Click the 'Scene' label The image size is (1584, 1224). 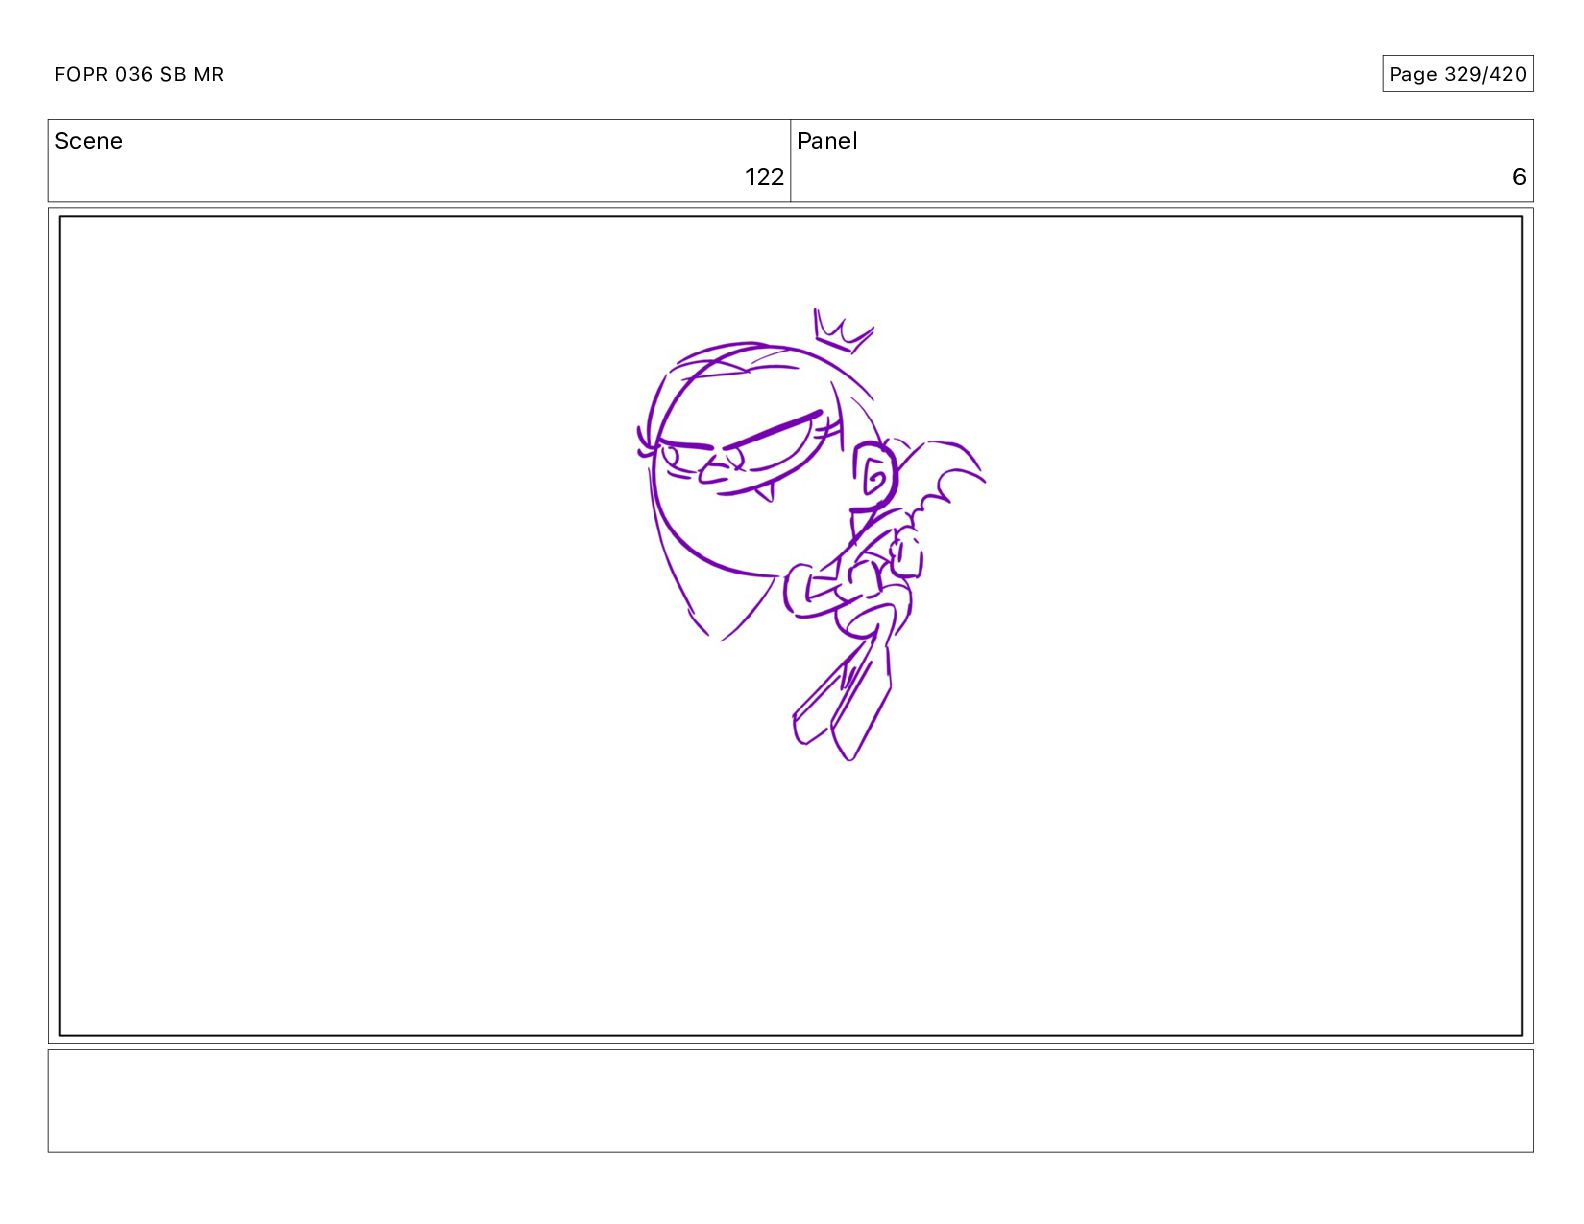(88, 141)
